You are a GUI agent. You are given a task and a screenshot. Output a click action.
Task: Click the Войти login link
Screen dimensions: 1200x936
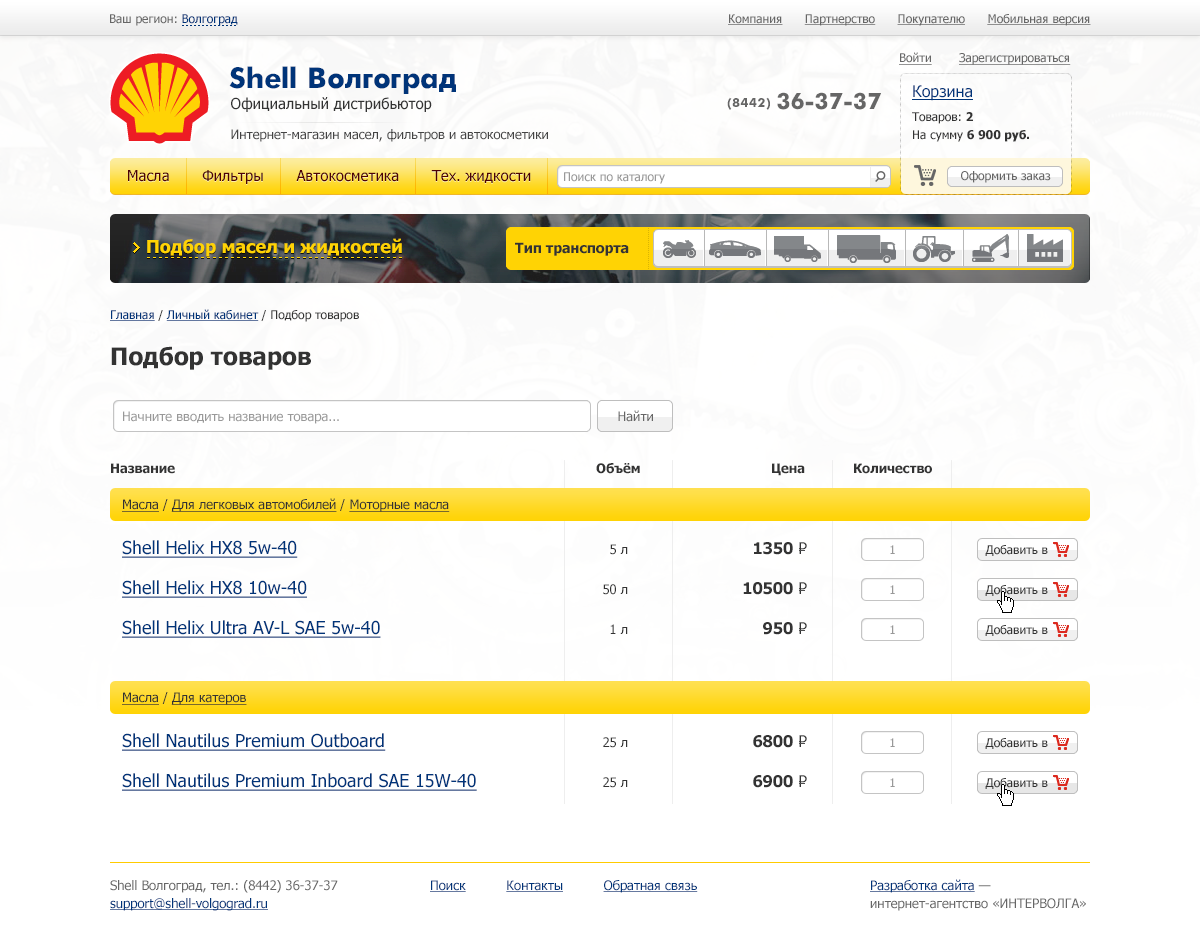[915, 58]
